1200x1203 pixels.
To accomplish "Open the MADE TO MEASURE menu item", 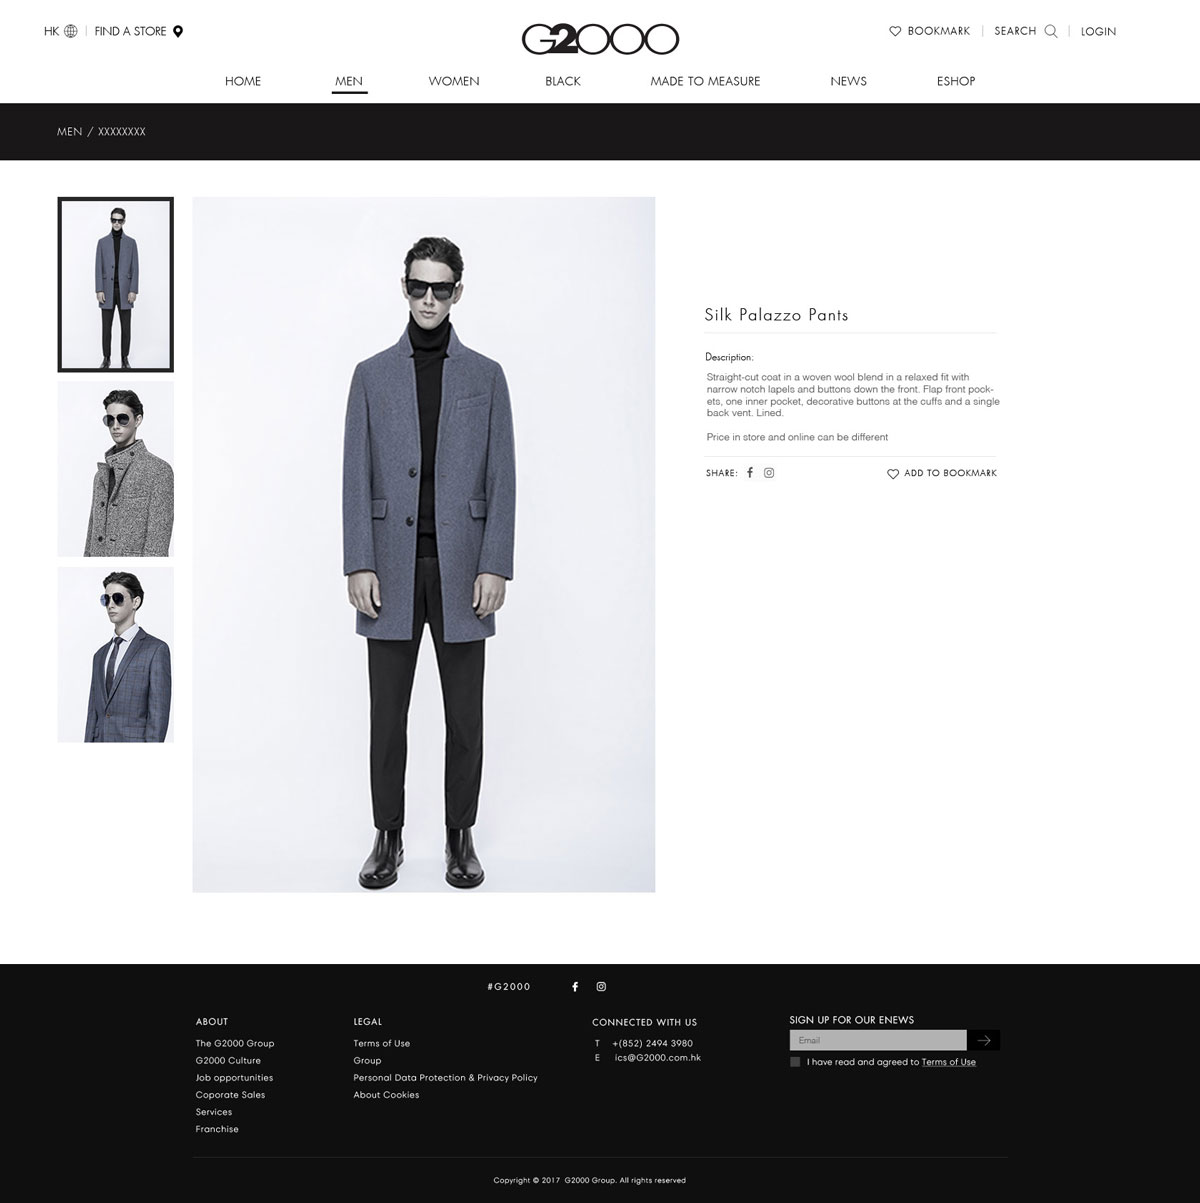I will pyautogui.click(x=705, y=81).
